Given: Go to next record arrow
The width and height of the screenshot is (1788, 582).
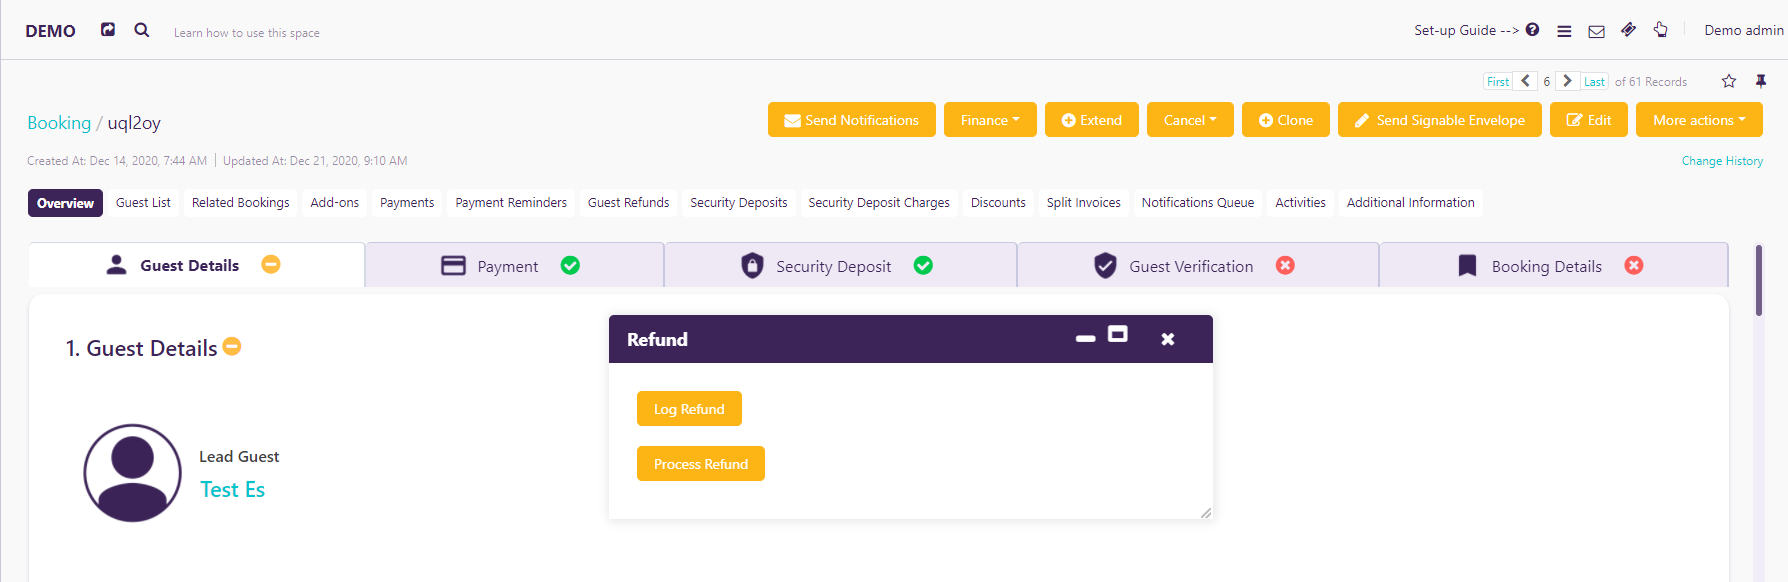Looking at the screenshot, I should (1567, 81).
